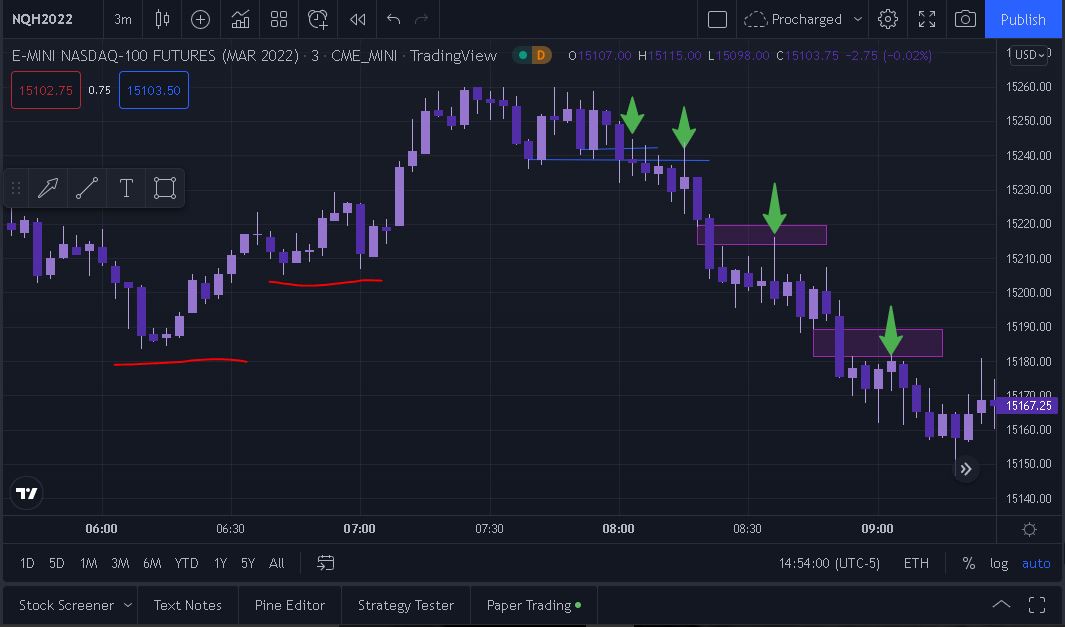Maximize the bottom panel
This screenshot has width=1065, height=627.
click(1036, 605)
